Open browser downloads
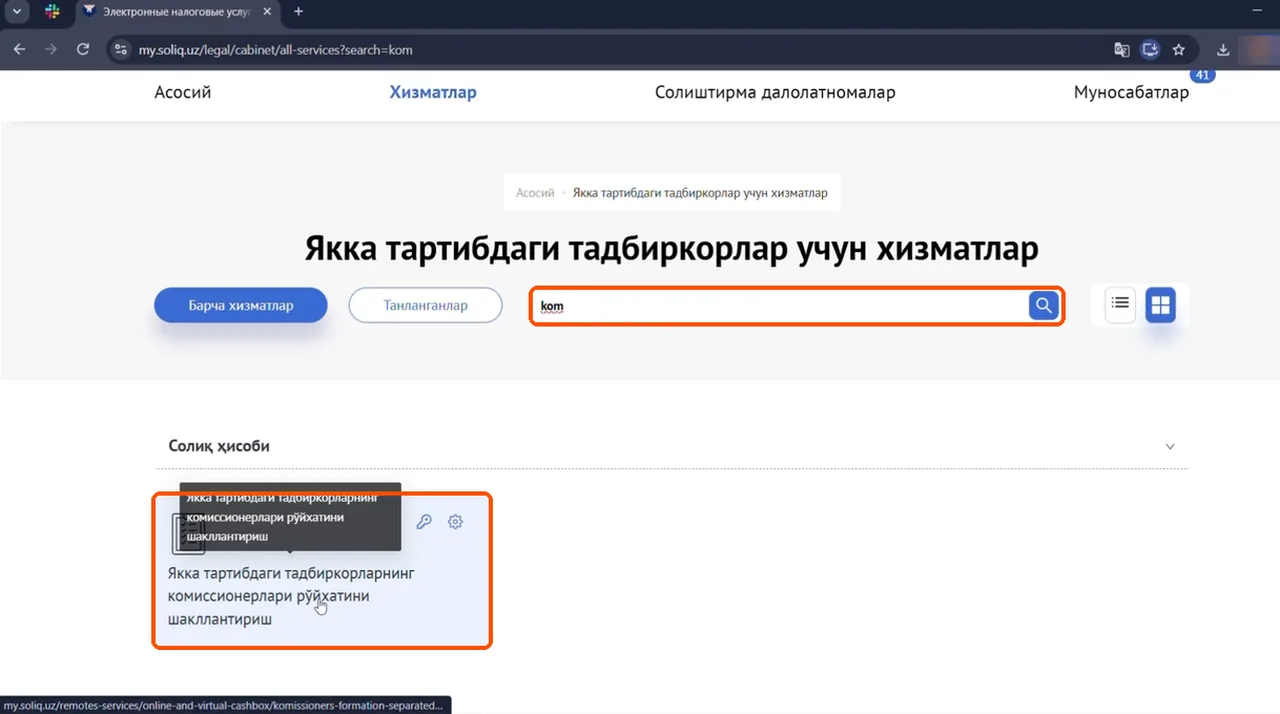This screenshot has width=1280, height=714. (1223, 49)
